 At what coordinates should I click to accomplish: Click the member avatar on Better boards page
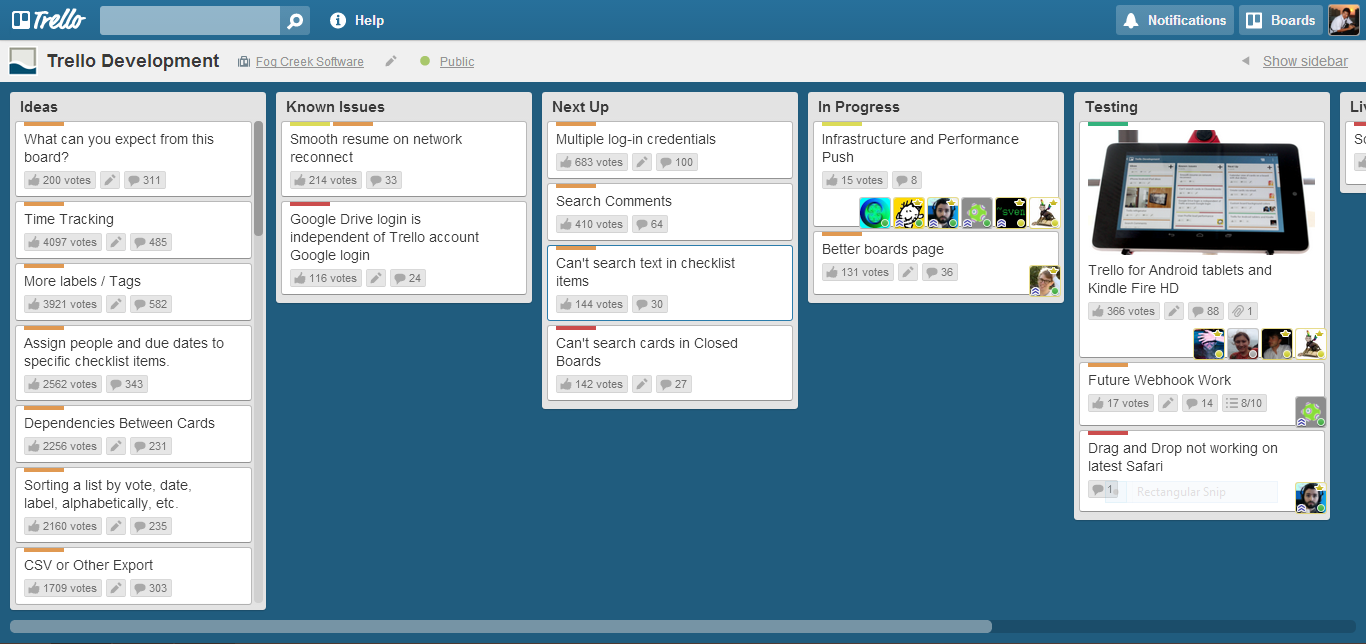click(x=1044, y=281)
